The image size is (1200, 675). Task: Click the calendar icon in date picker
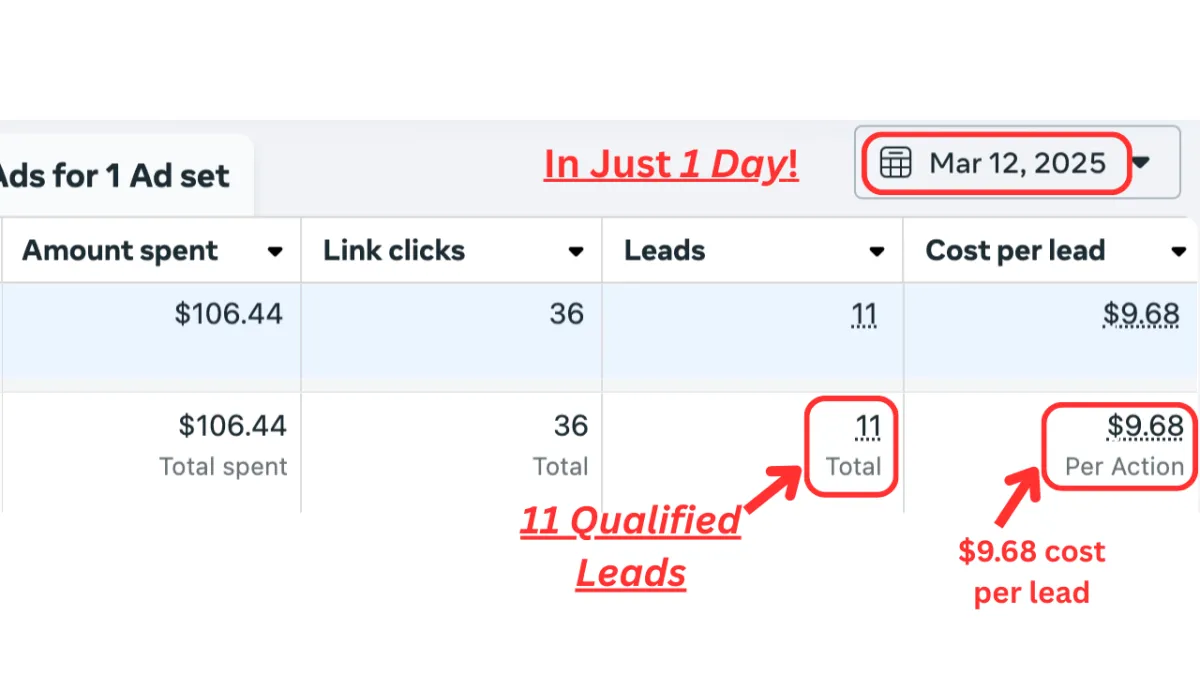895,162
